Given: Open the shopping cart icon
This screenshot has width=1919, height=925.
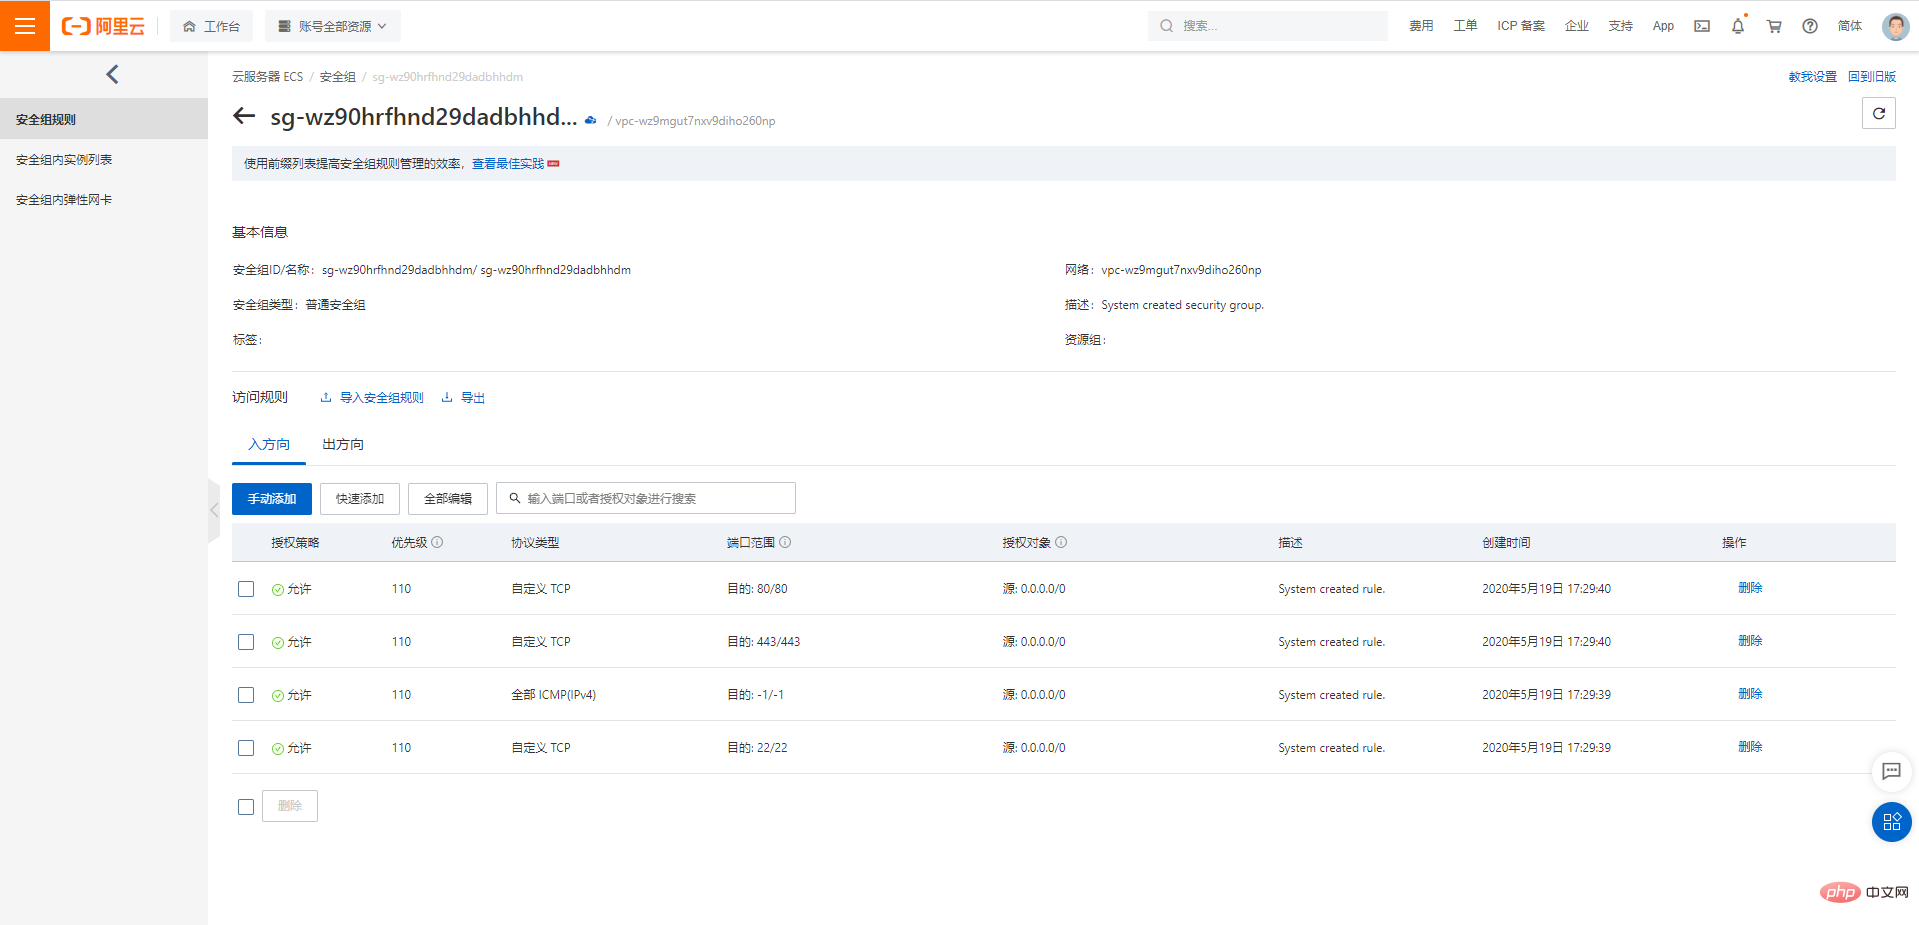Looking at the screenshot, I should (1774, 26).
